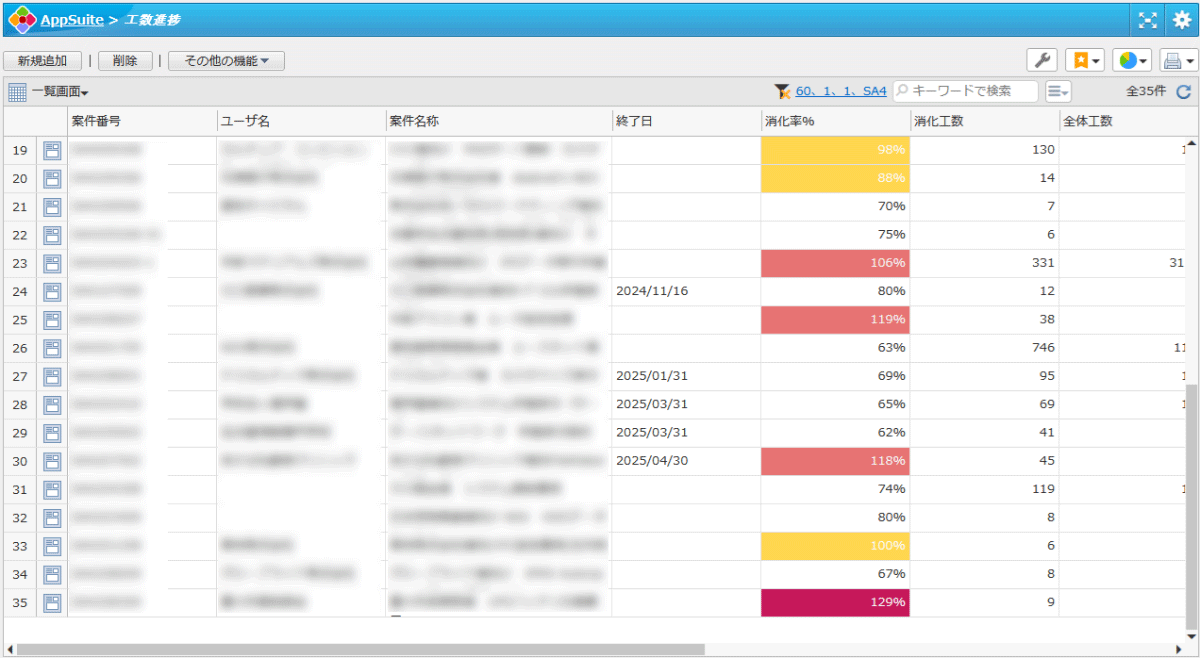Click the refresh list icon
Image resolution: width=1200 pixels, height=658 pixels.
click(1183, 92)
